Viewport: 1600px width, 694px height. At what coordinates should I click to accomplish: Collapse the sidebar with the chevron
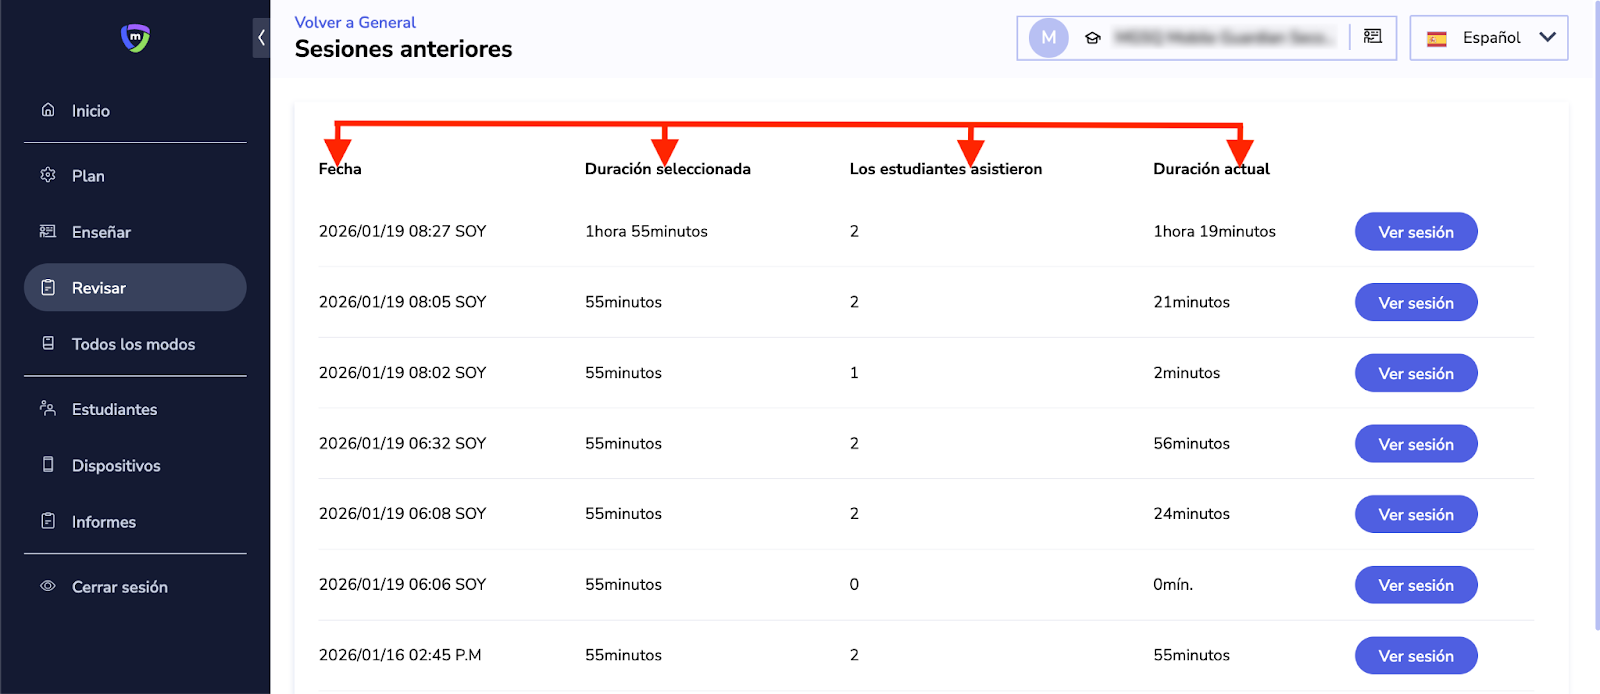tap(261, 38)
